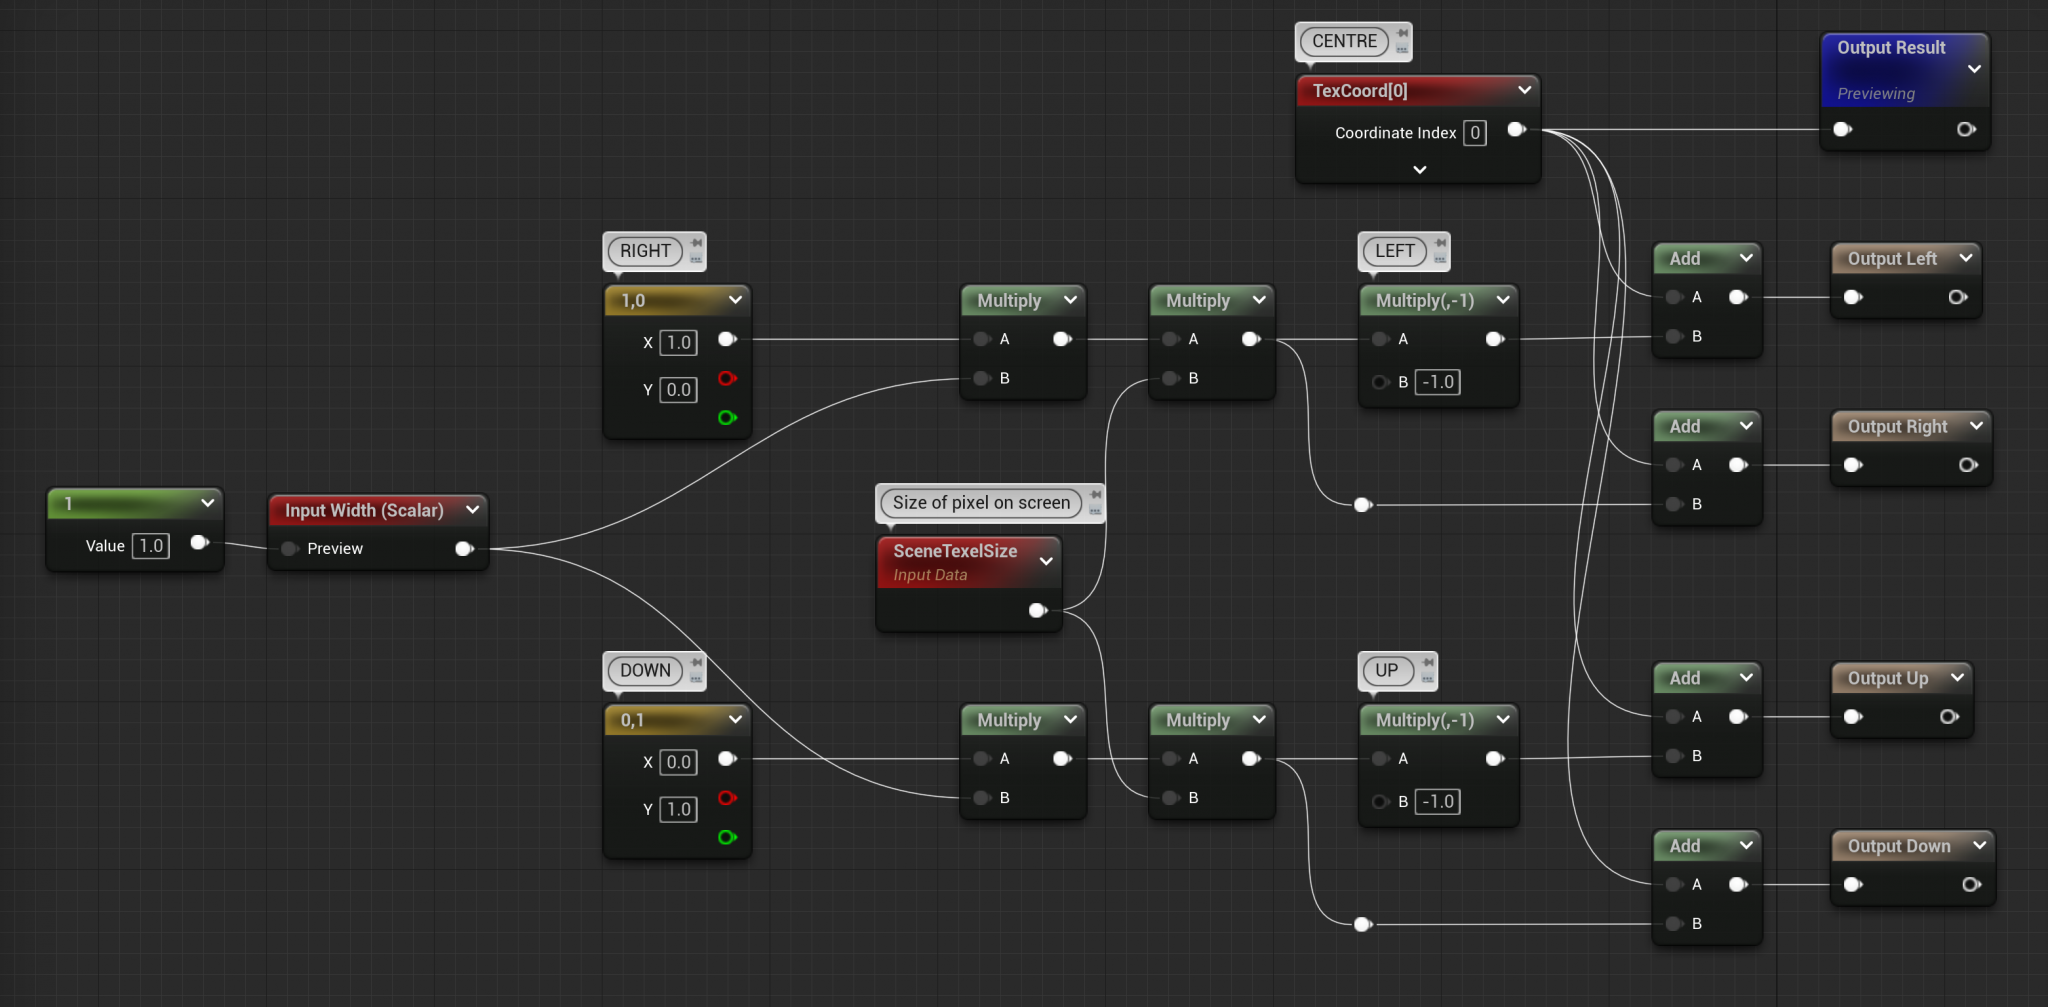Click the chevron on the green '1' constant node

[207, 503]
